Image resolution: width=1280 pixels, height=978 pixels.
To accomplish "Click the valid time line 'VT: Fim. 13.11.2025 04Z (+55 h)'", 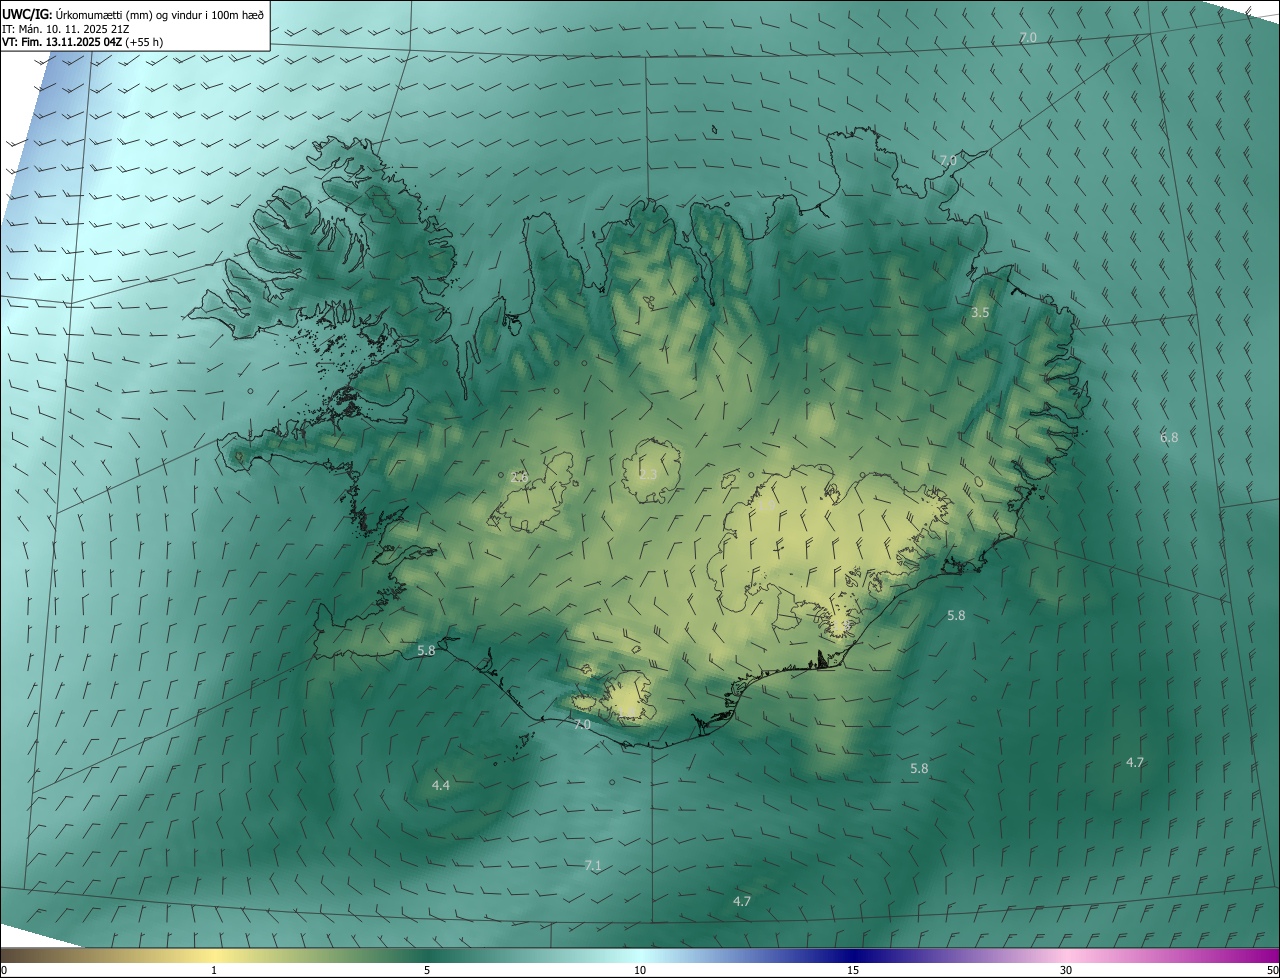I will coord(83,42).
